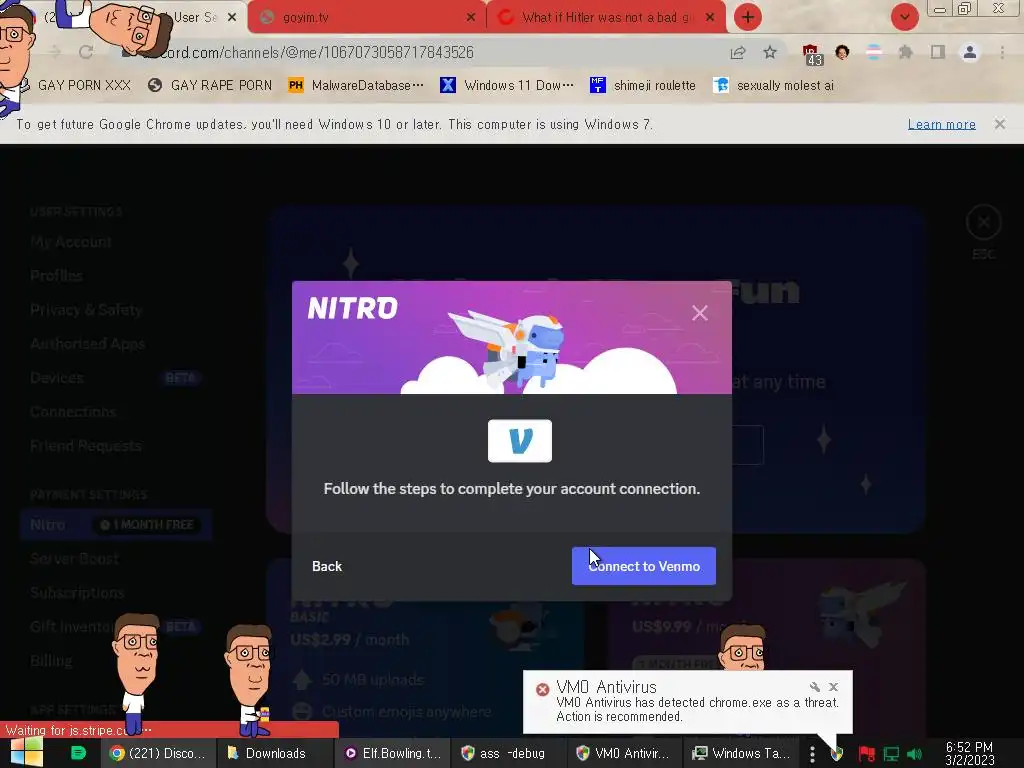Viewport: 1024px width, 768px height.
Task: Click the striped flag extension icon
Action: pyautogui.click(x=874, y=52)
